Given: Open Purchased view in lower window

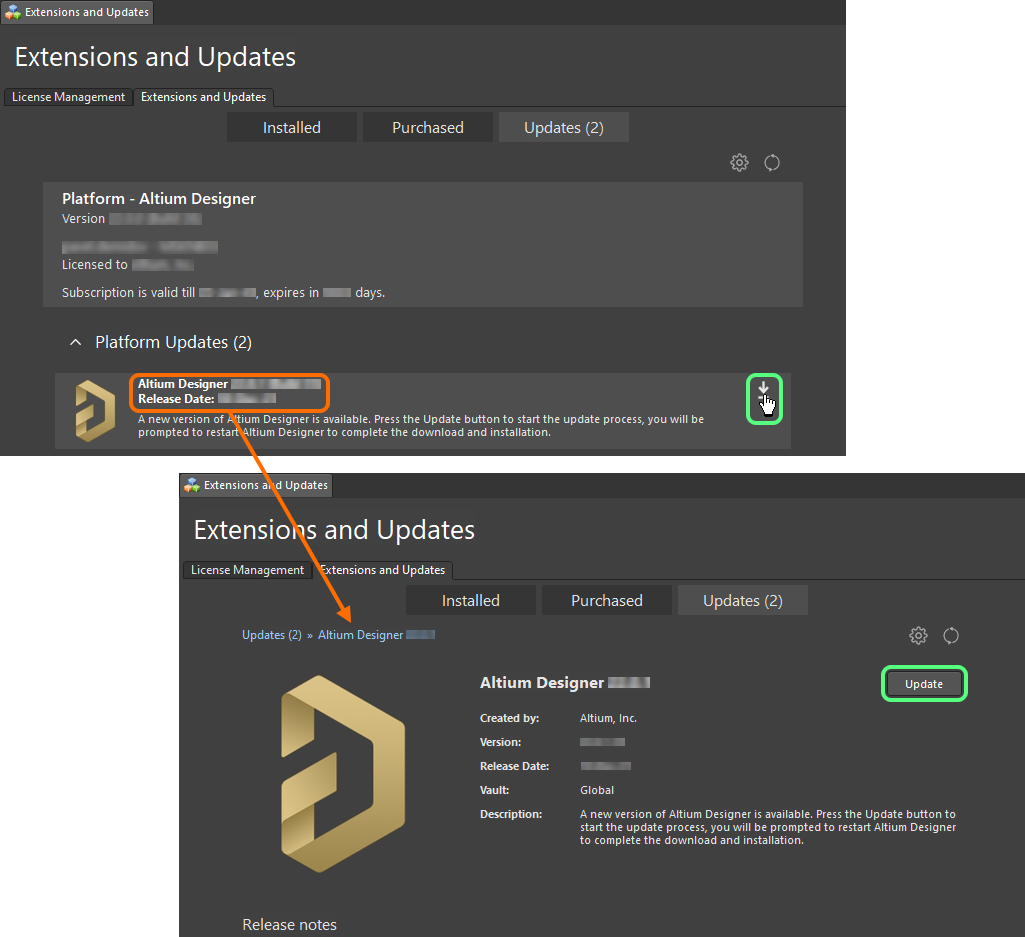Looking at the screenshot, I should point(606,601).
